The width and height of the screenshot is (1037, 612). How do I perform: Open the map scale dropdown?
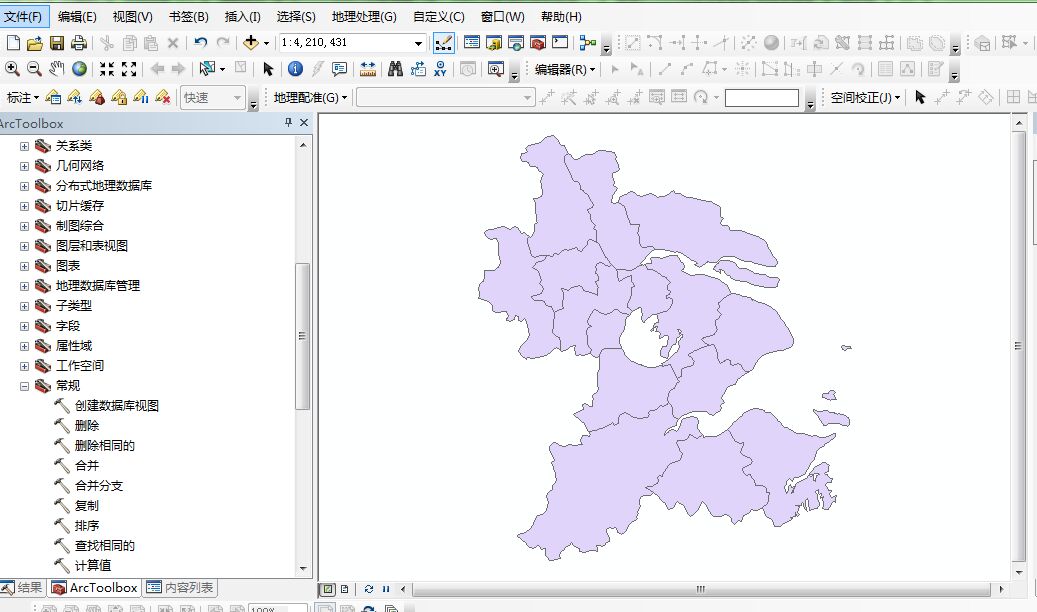(418, 43)
